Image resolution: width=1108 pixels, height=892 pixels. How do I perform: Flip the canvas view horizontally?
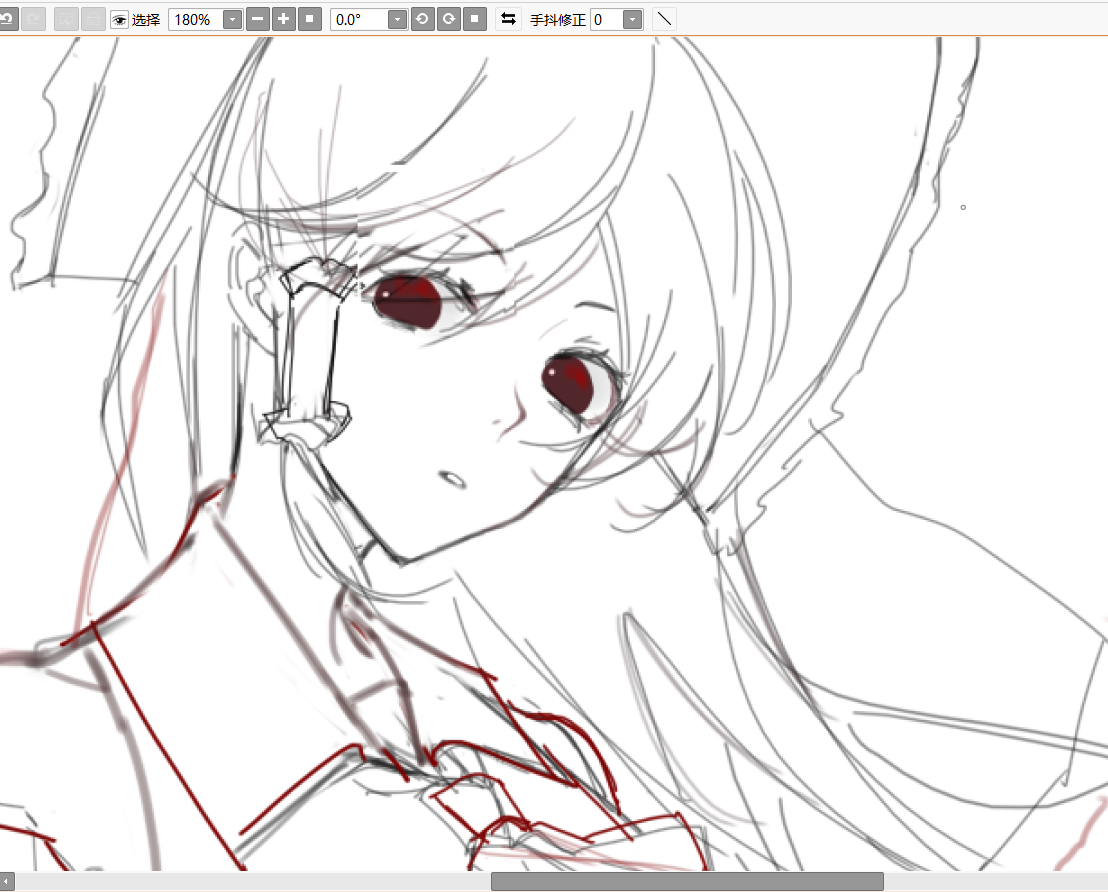click(508, 19)
